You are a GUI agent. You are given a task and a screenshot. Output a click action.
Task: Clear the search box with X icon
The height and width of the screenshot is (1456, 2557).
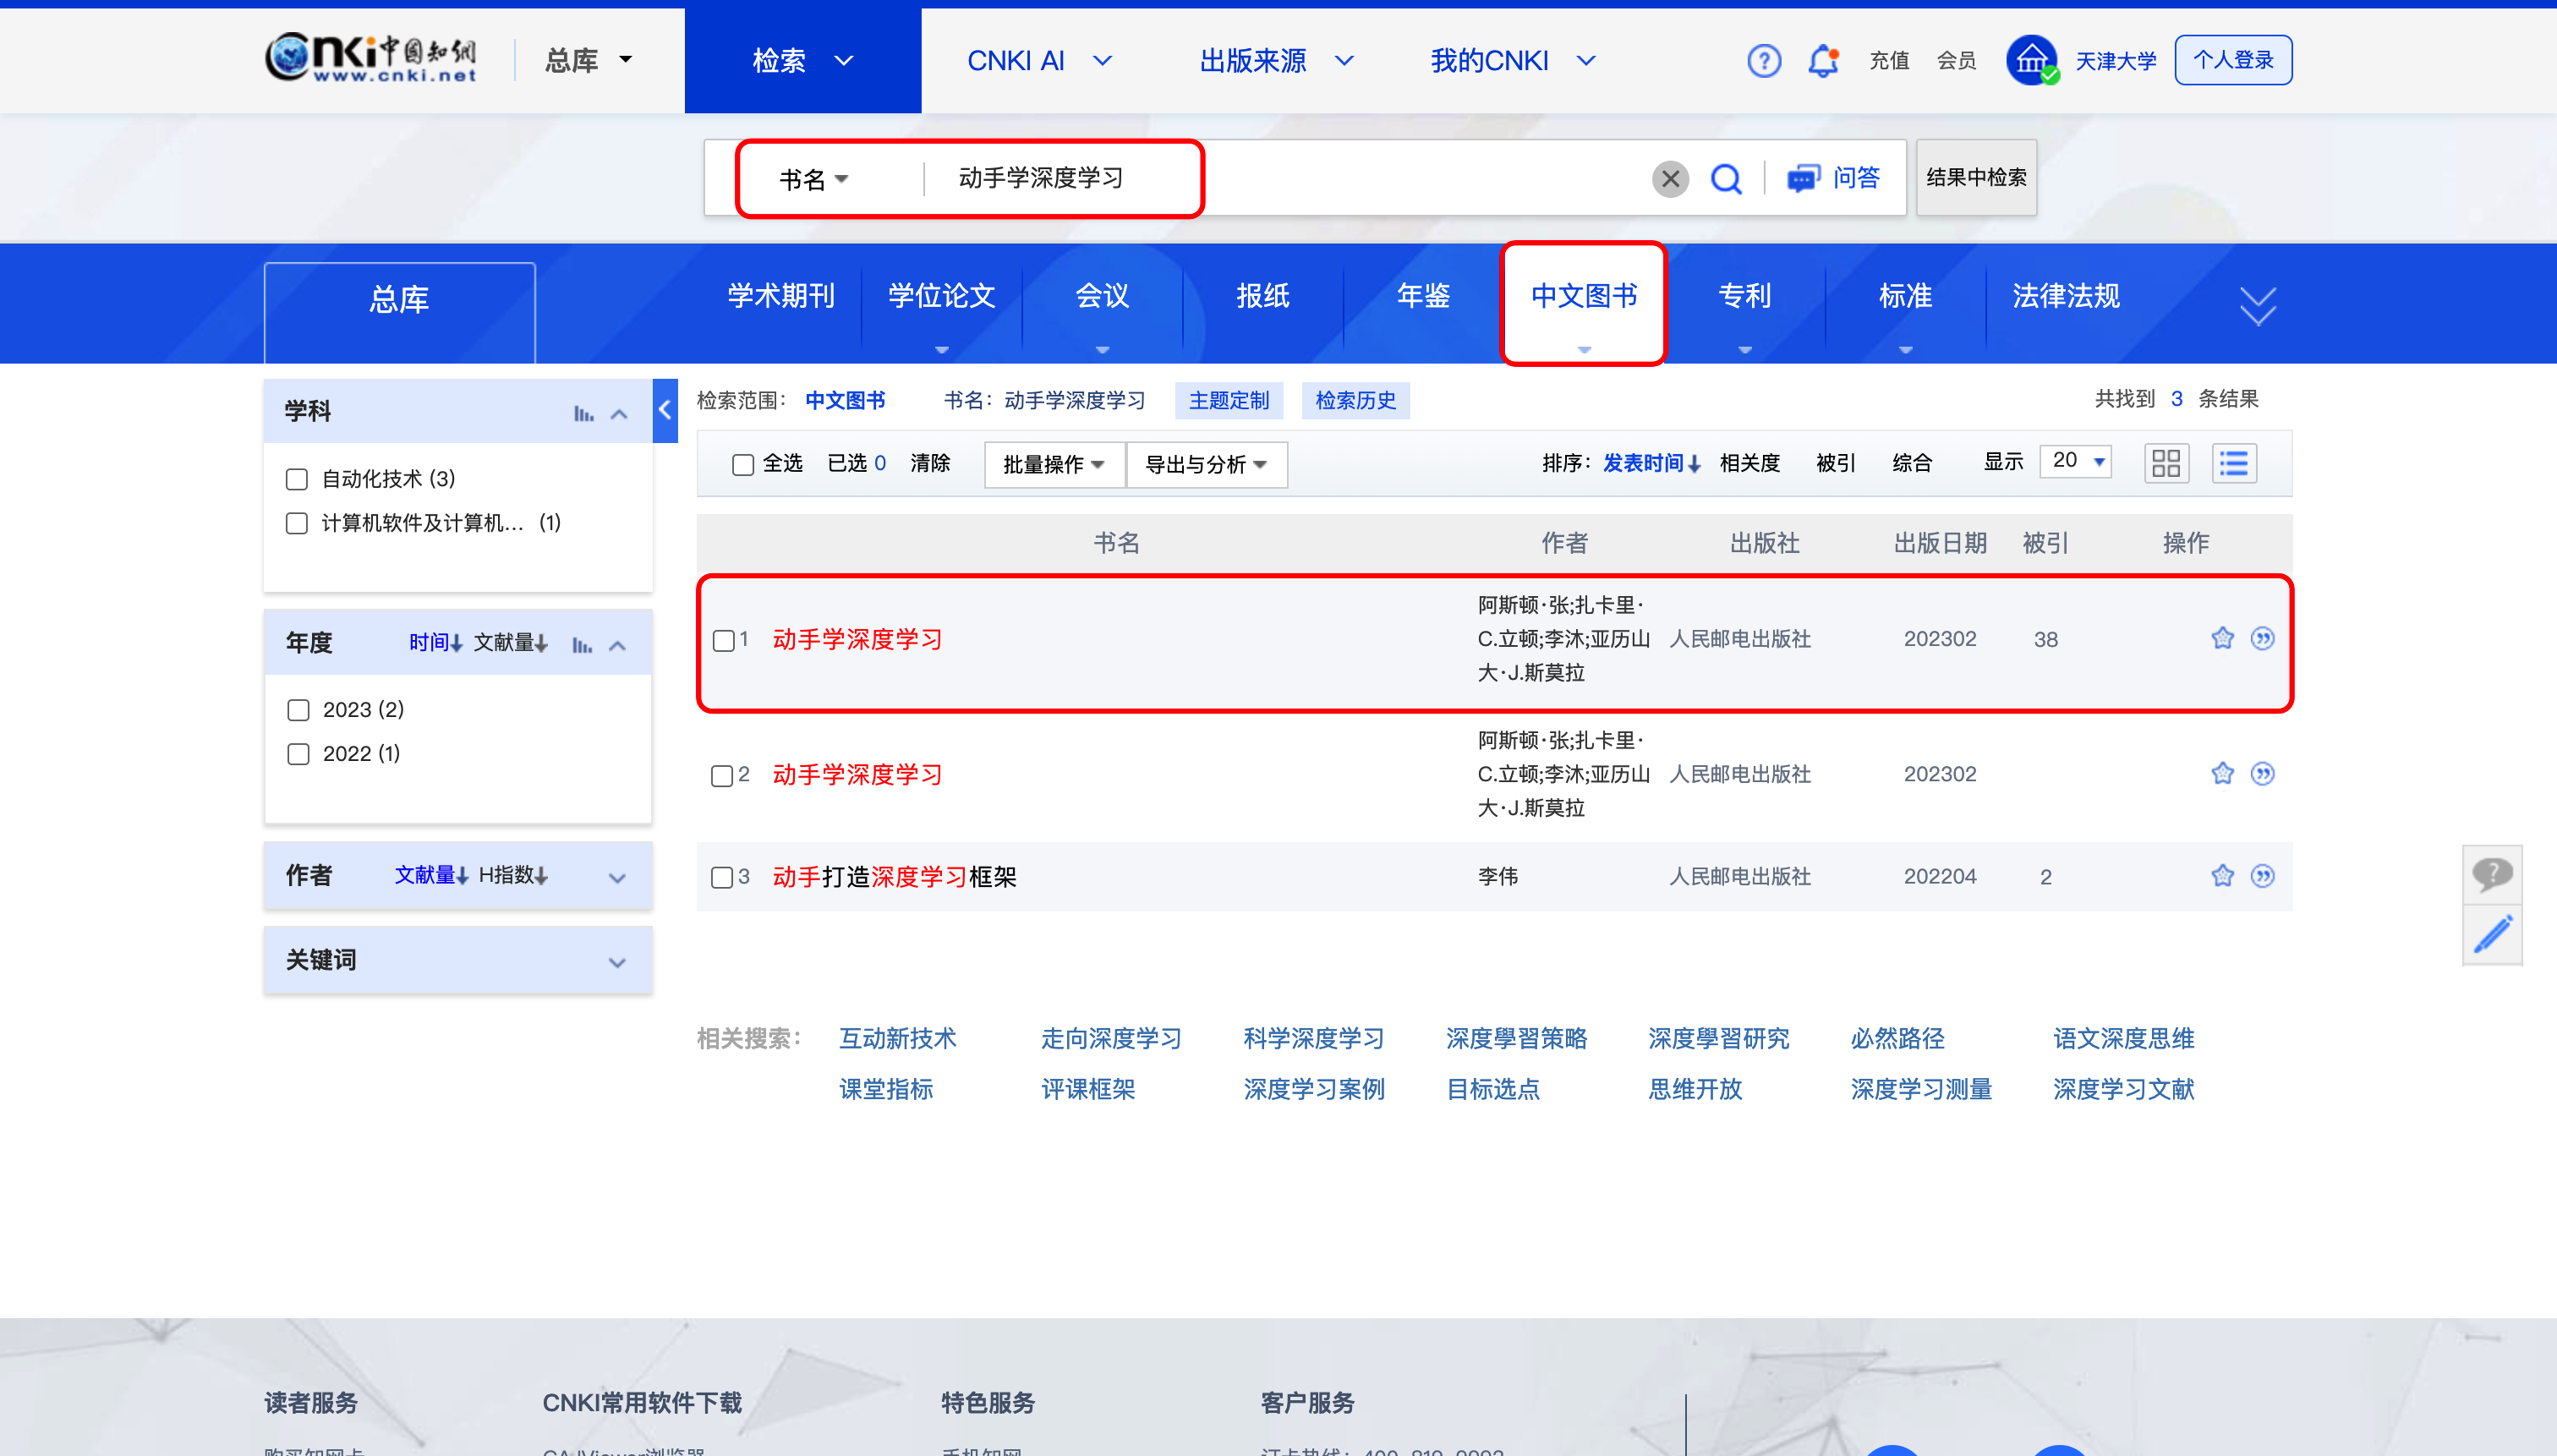pos(1669,179)
